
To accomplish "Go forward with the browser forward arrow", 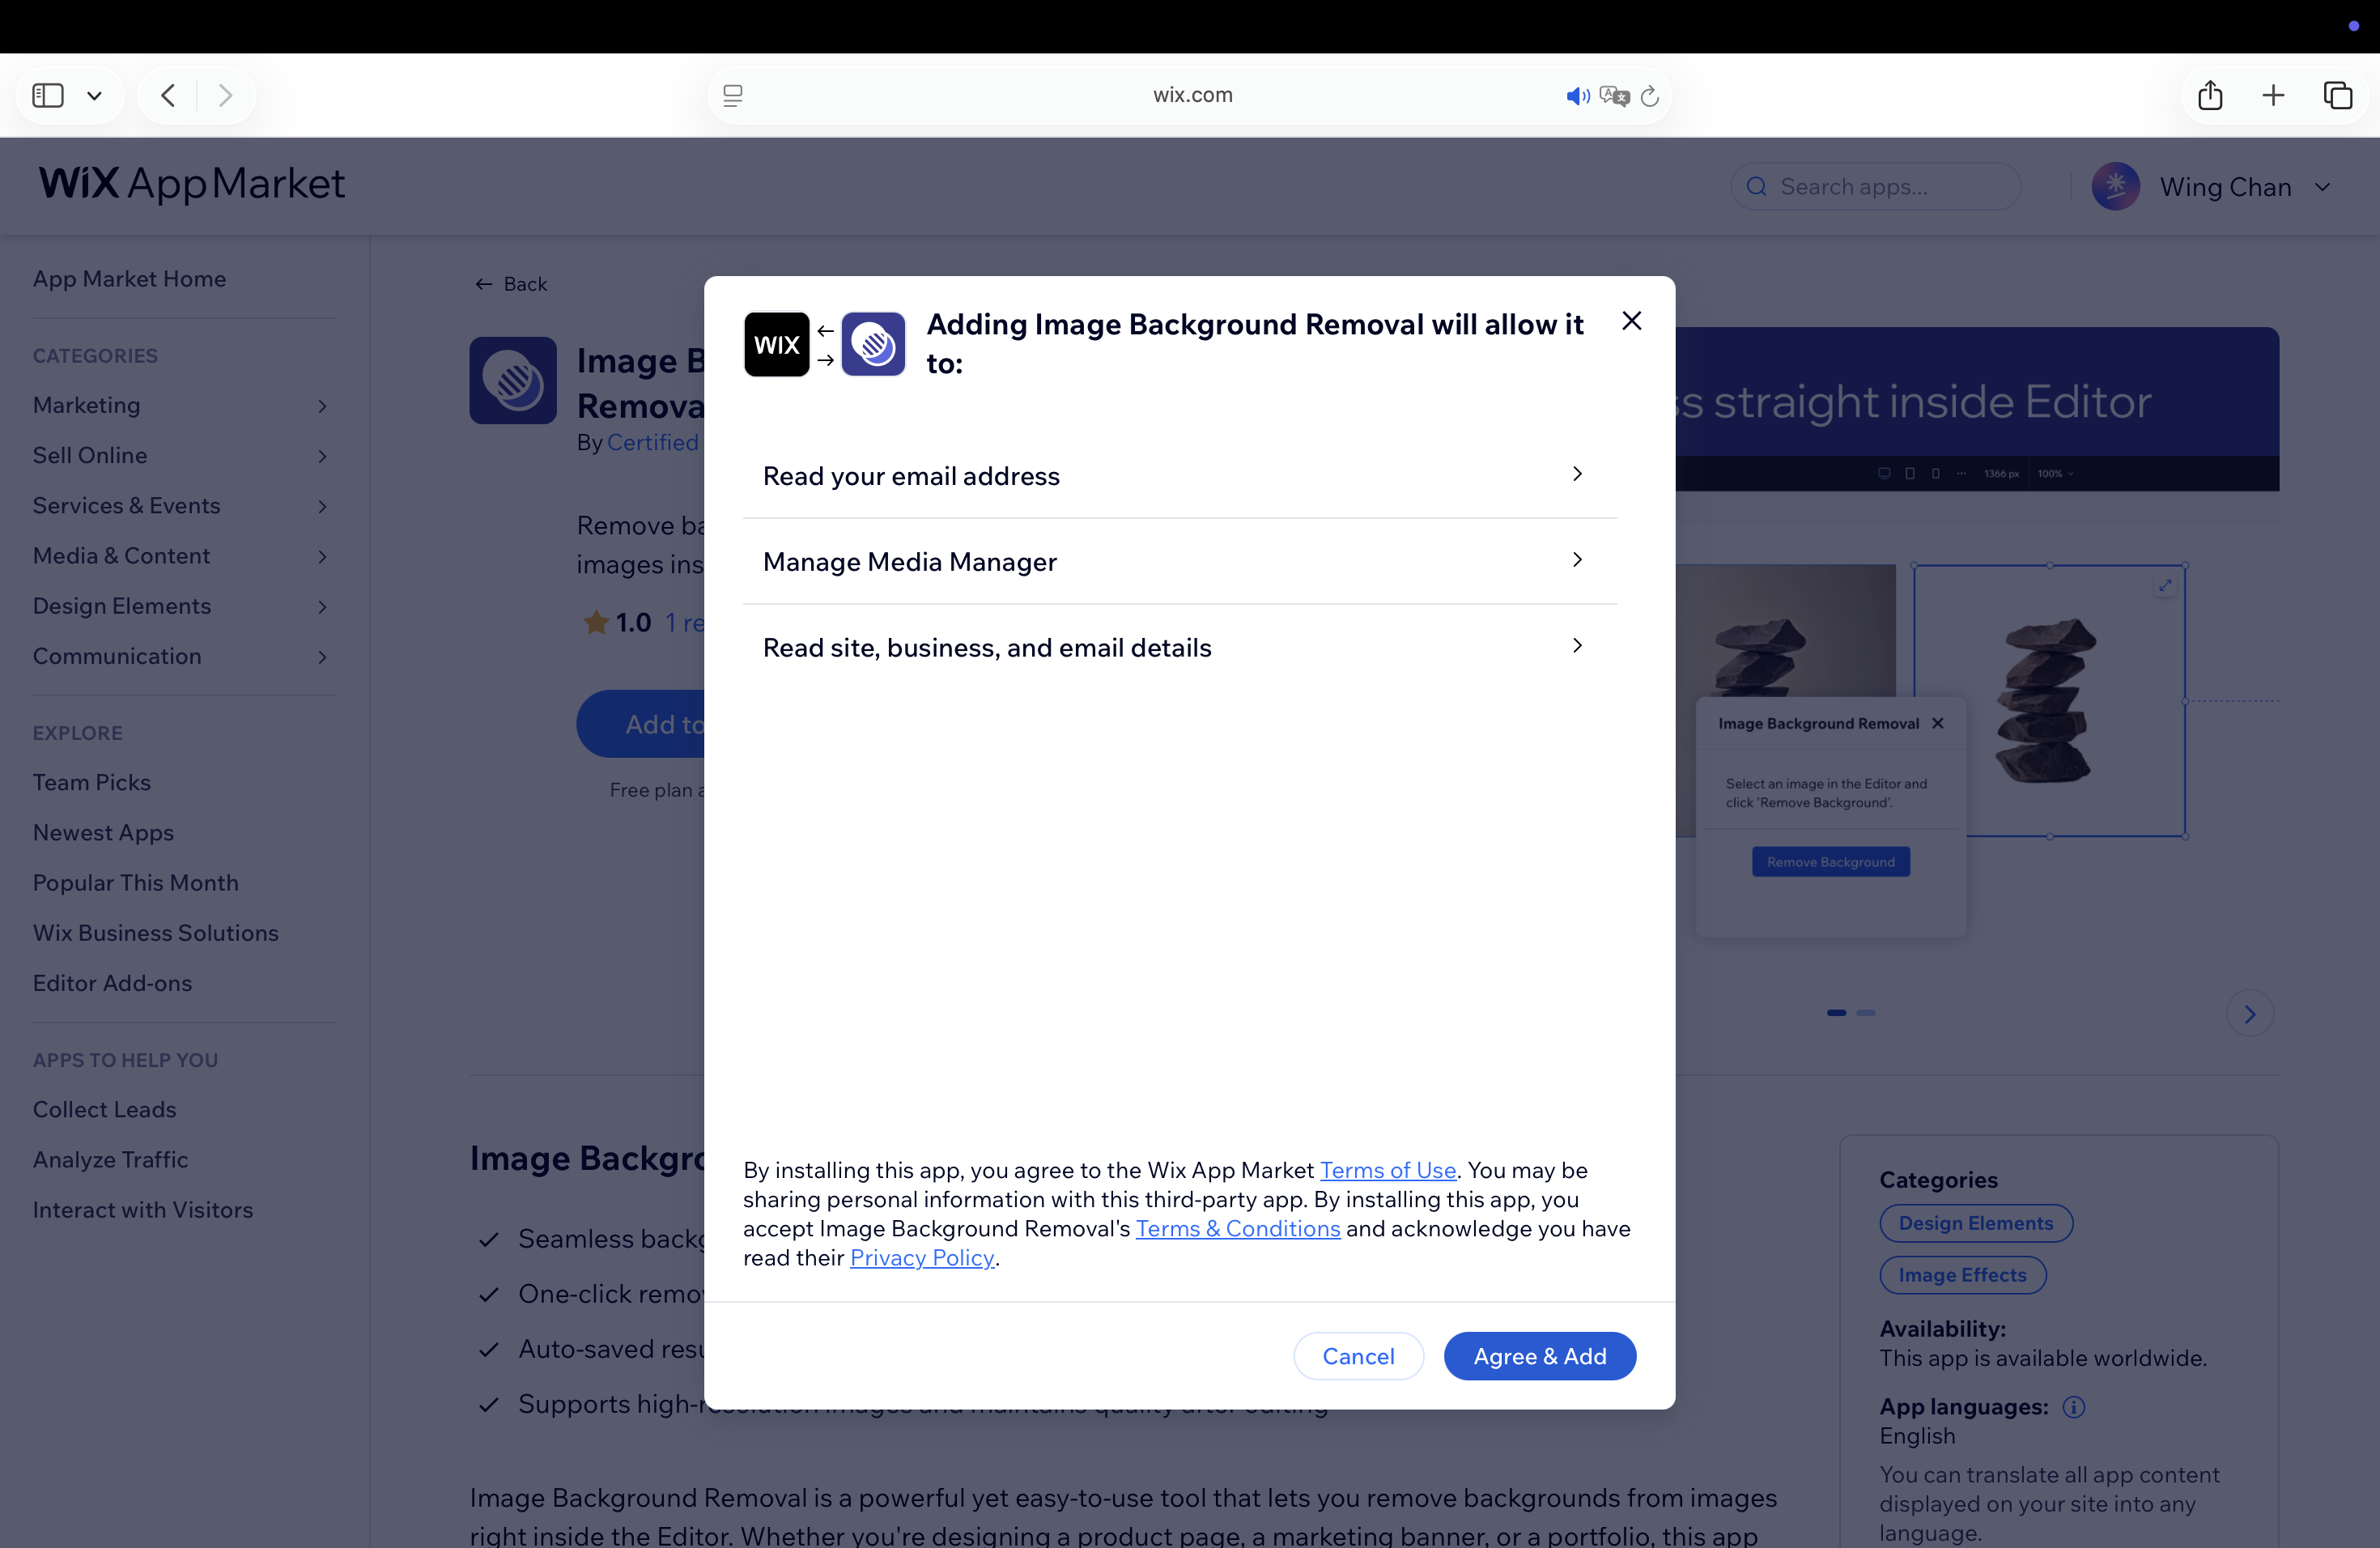I will coord(225,95).
